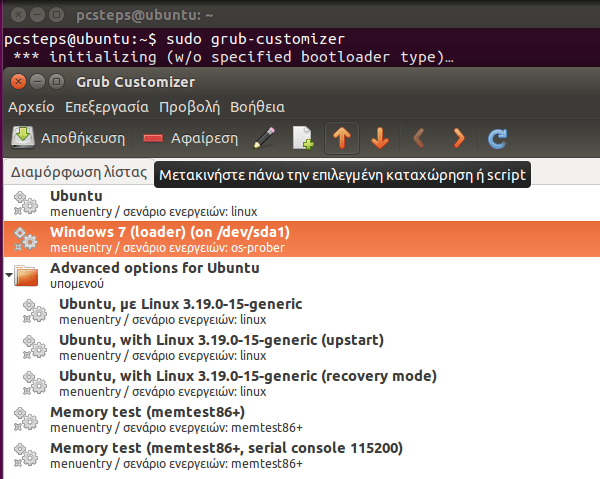Select the Ubuntu entry title
This screenshot has height=479, width=600.
click(76, 196)
